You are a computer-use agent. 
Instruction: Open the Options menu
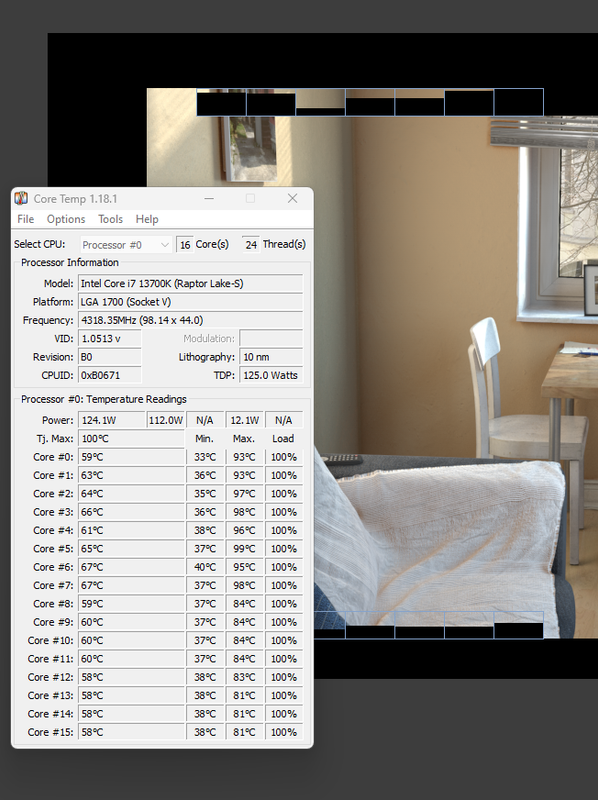(x=66, y=219)
